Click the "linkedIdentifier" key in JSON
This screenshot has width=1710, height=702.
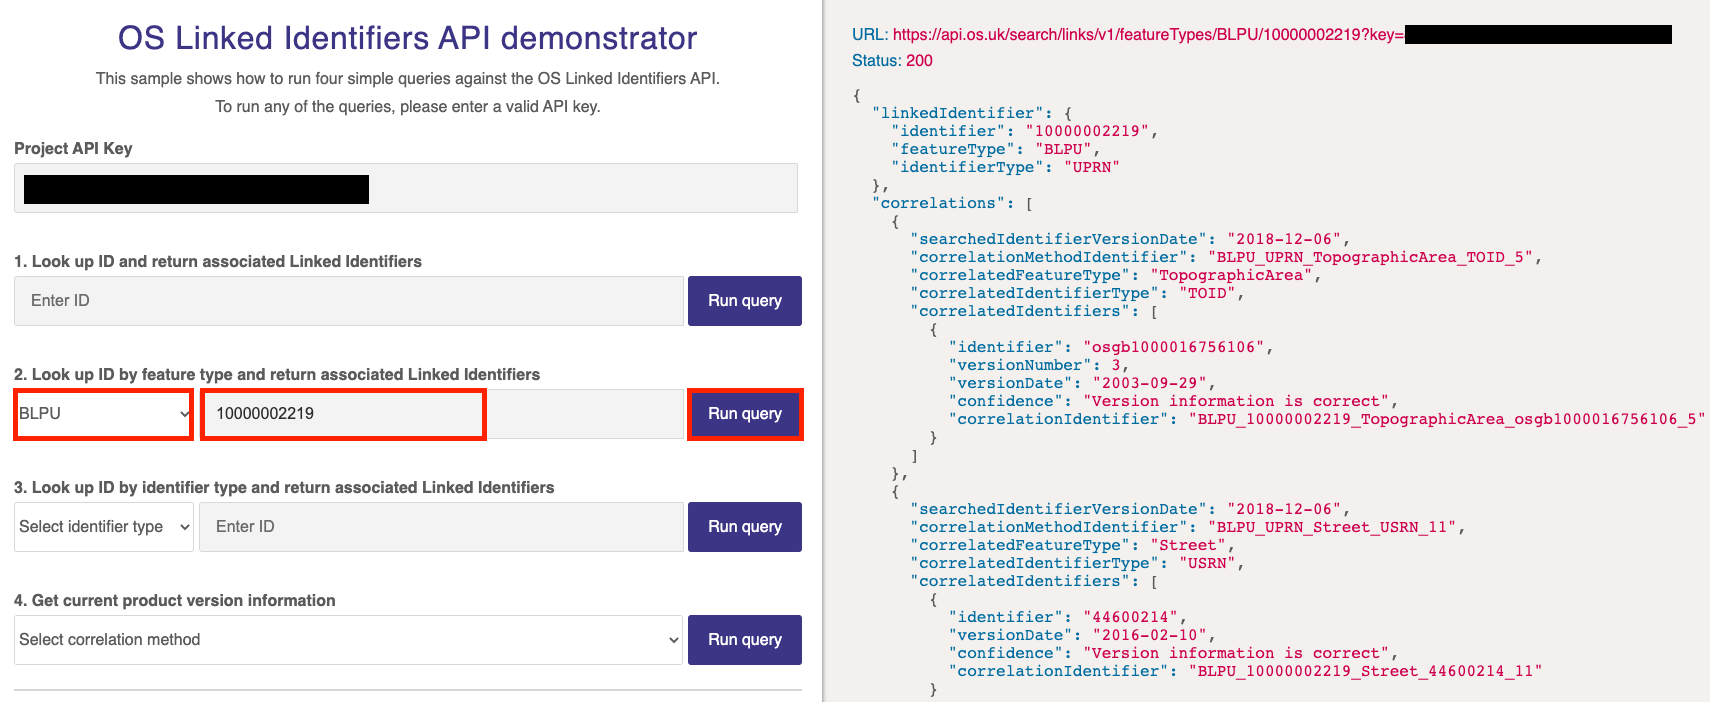pyautogui.click(x=957, y=113)
